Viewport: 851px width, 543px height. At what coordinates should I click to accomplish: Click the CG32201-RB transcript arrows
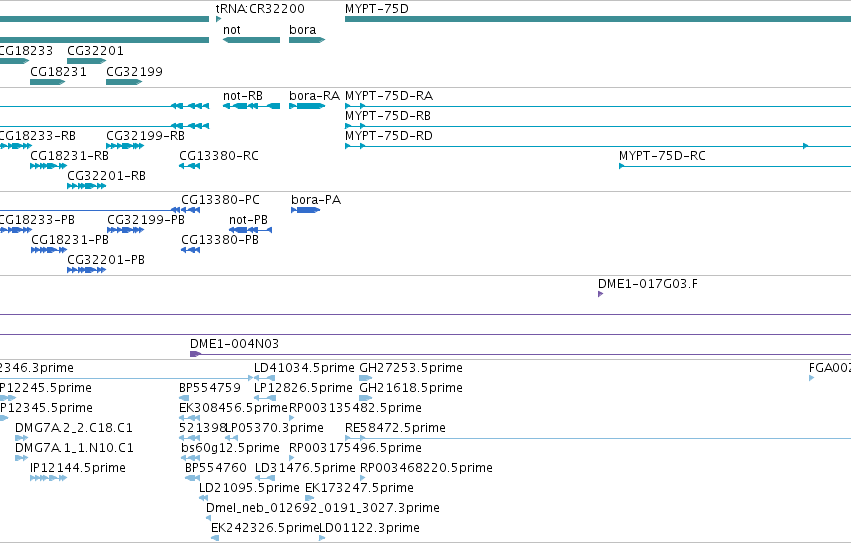click(86, 186)
